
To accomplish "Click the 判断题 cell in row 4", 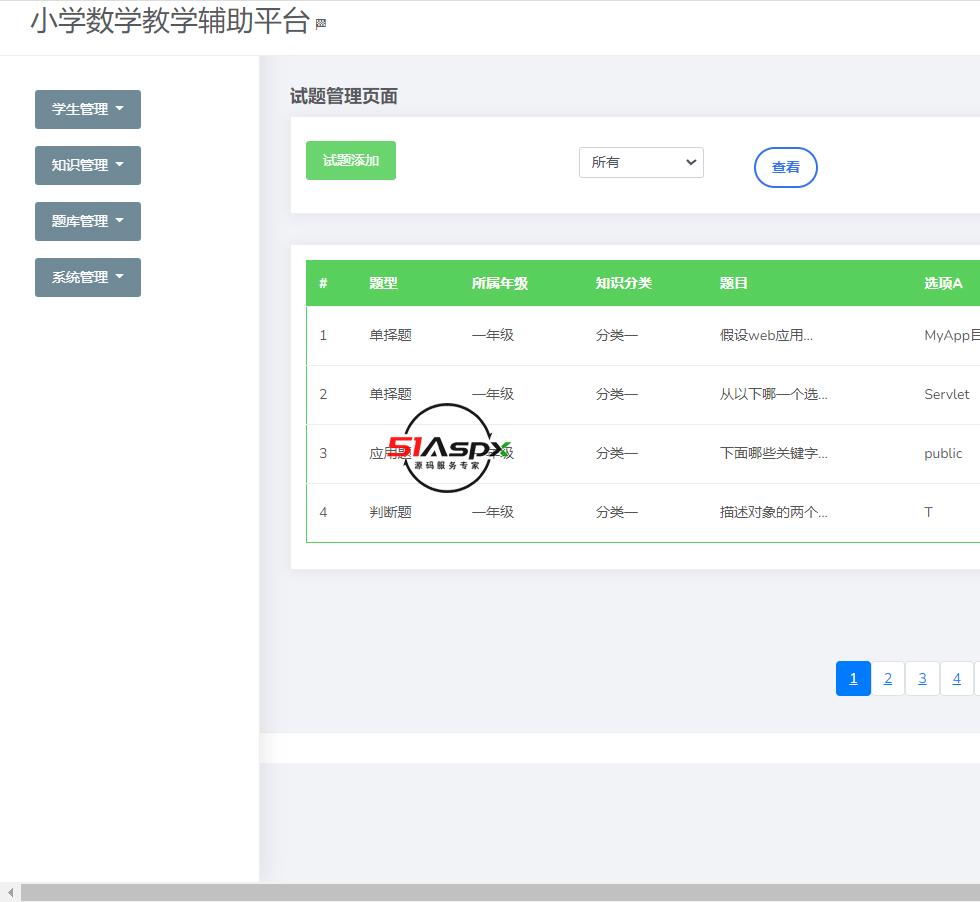I will pos(390,512).
